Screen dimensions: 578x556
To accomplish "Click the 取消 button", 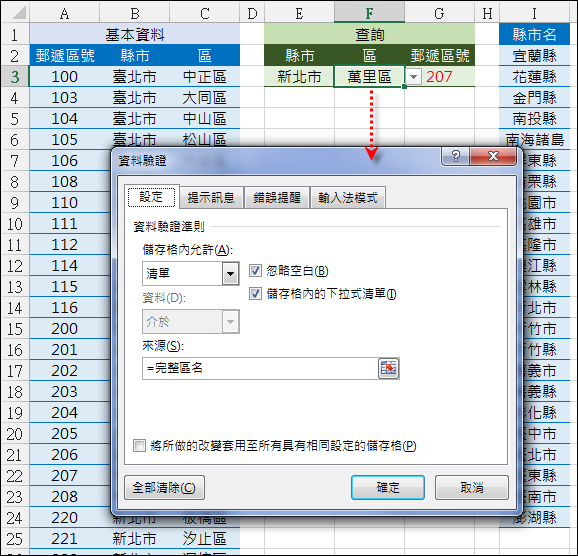I will click(x=472, y=487).
